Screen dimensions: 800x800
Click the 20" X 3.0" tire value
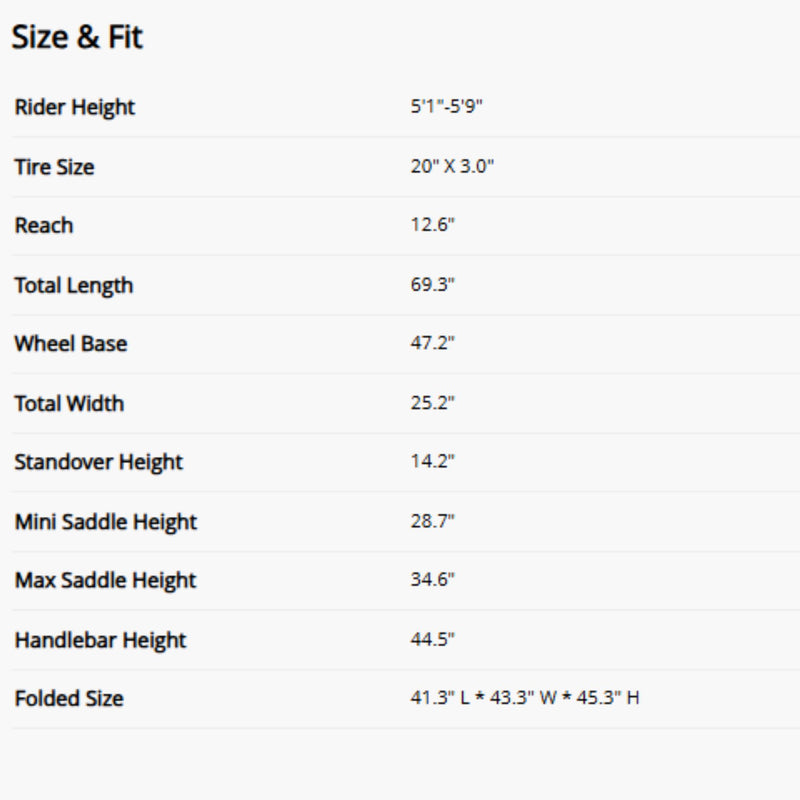pos(452,166)
